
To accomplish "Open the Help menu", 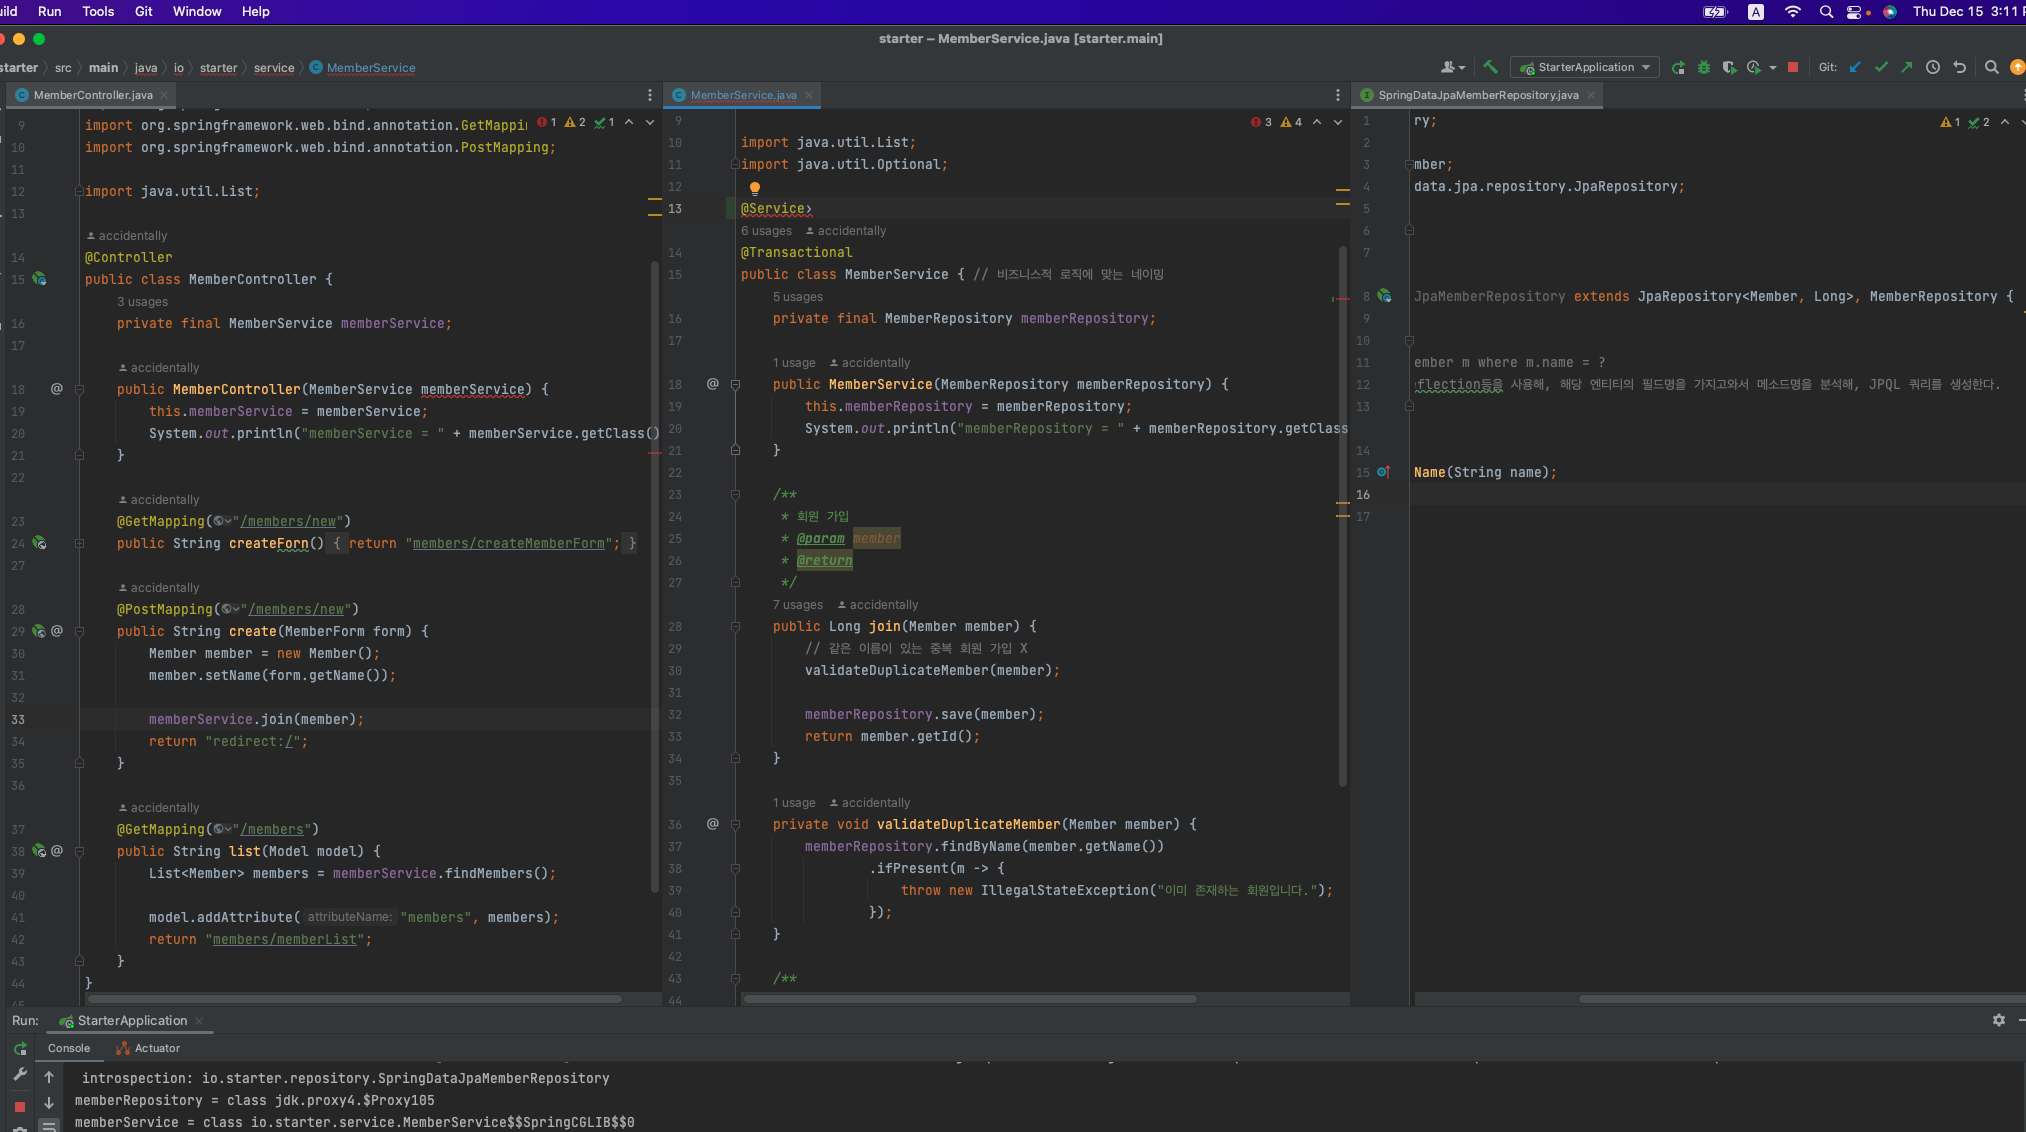I will click(x=256, y=11).
